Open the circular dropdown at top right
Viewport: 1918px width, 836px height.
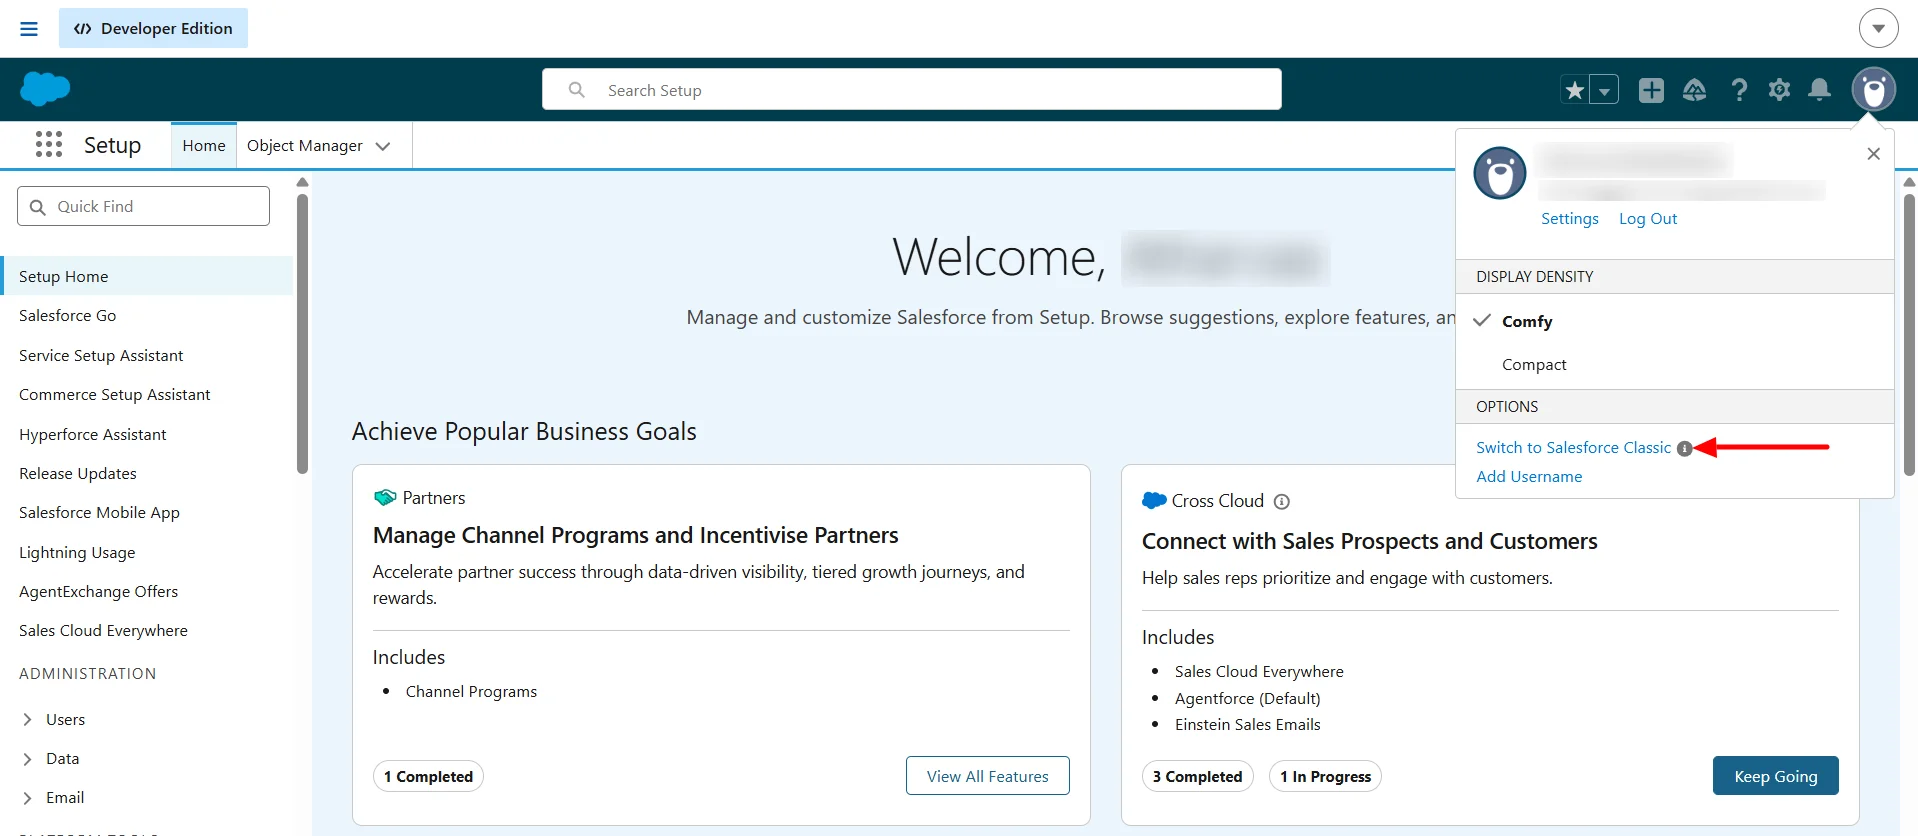point(1878,28)
